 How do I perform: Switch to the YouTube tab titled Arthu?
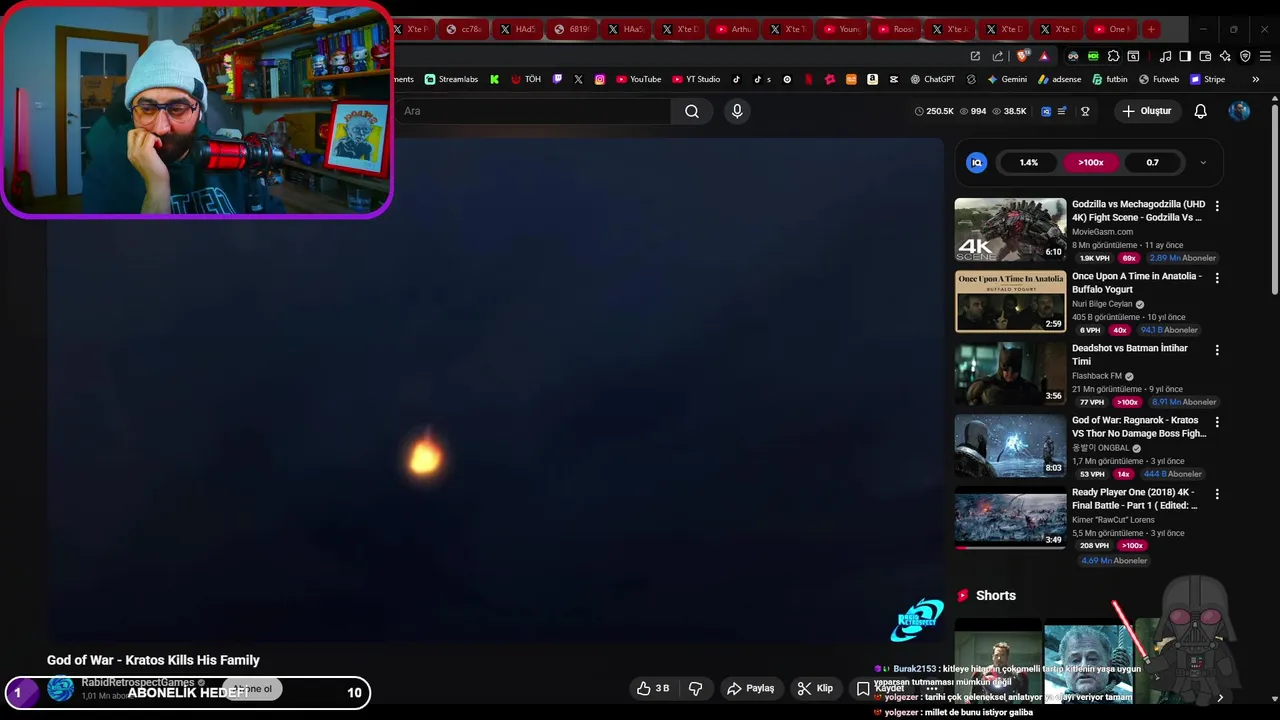pyautogui.click(x=733, y=29)
